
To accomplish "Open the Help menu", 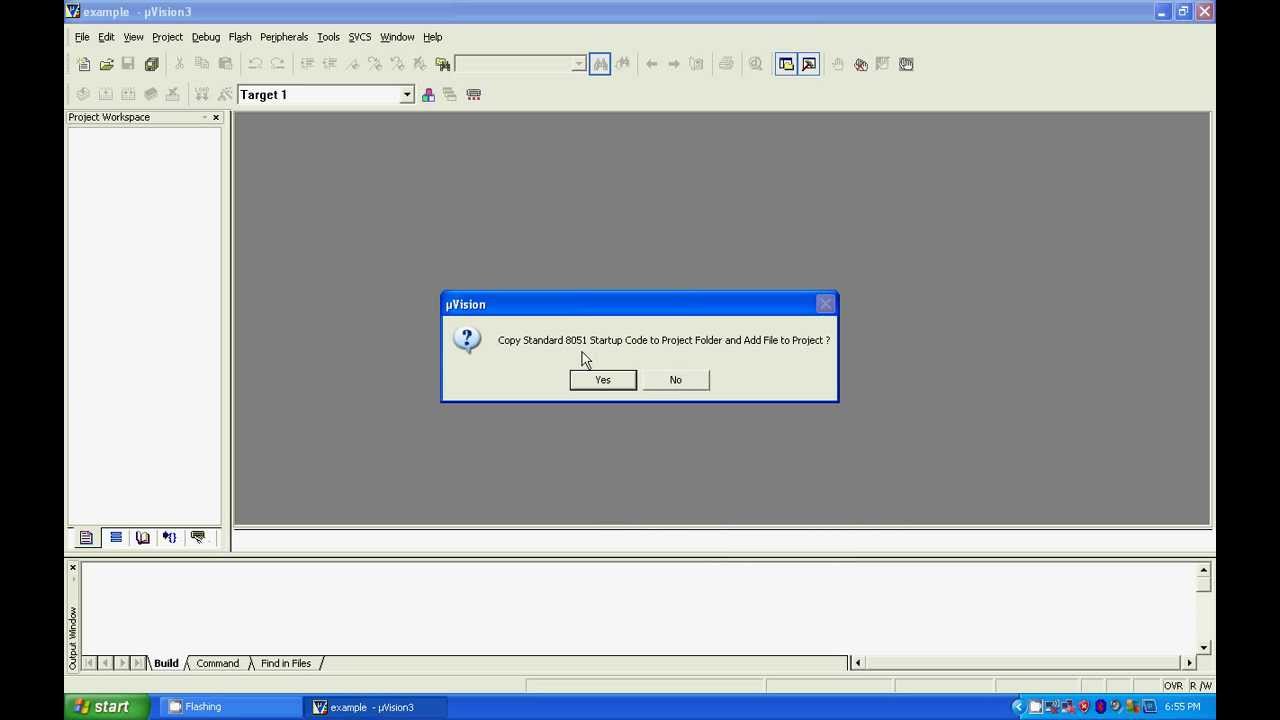I will (432, 37).
